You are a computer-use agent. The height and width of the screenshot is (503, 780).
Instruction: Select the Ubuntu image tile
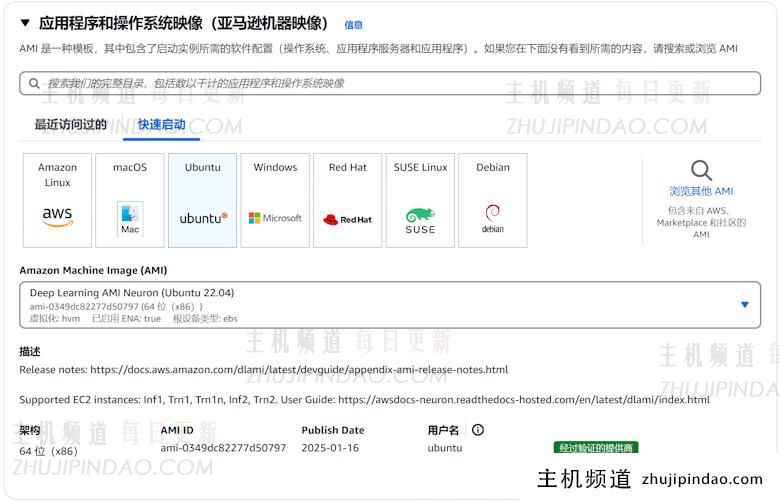[x=202, y=200]
